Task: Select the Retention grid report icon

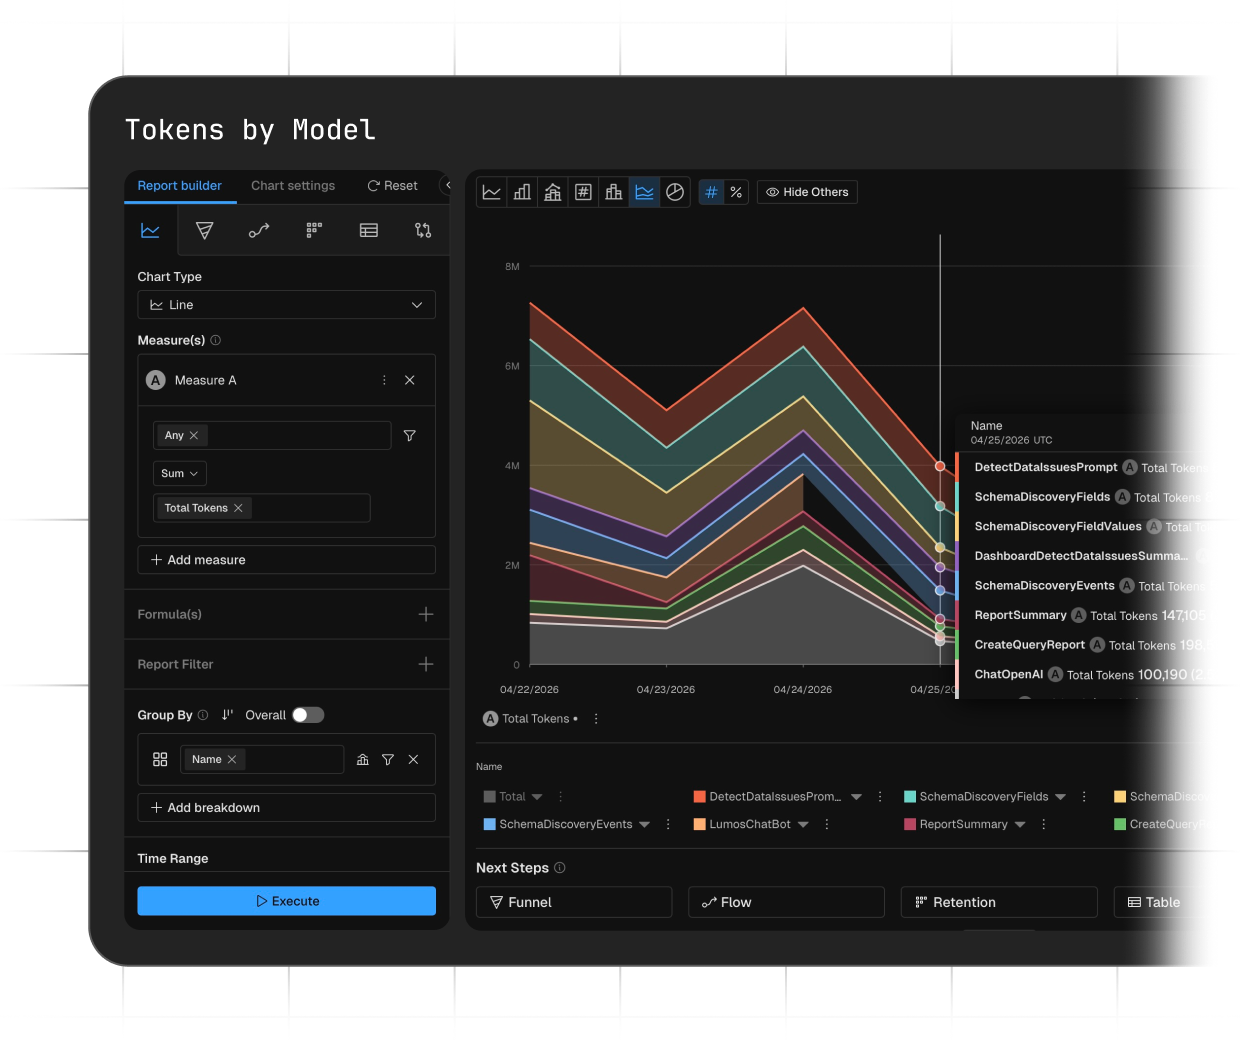Action: coord(314,231)
